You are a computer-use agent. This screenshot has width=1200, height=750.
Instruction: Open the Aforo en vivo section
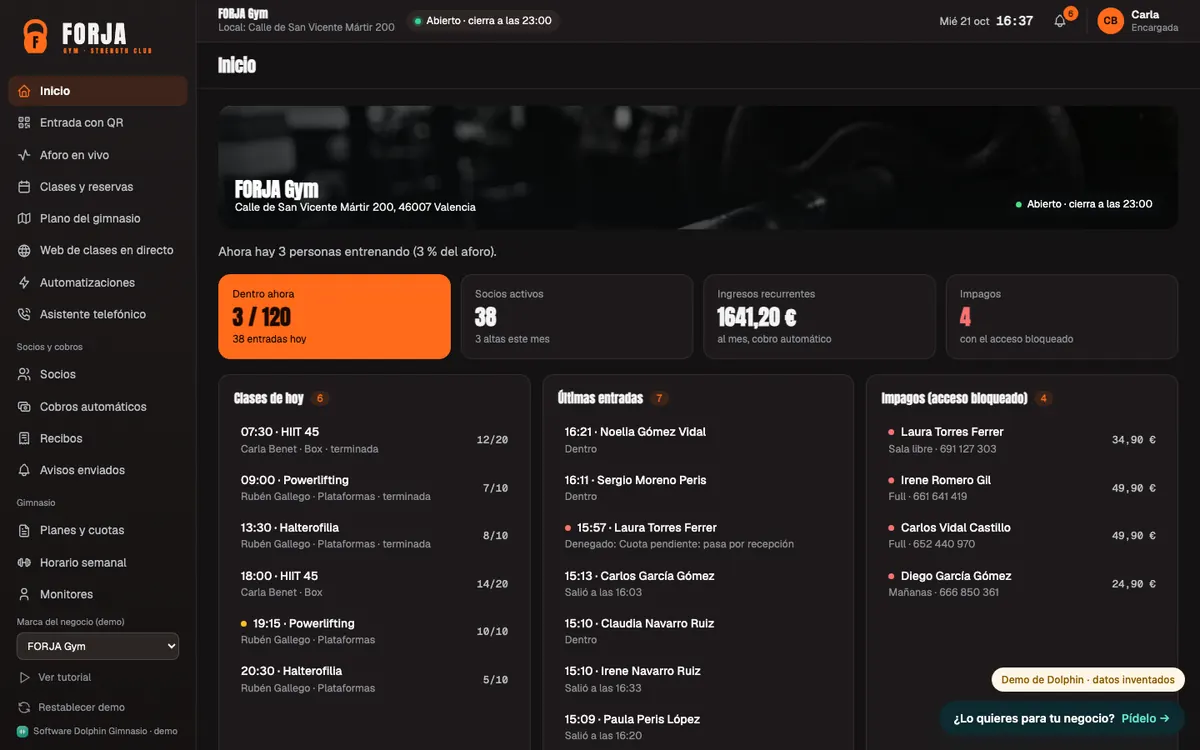tap(98, 155)
